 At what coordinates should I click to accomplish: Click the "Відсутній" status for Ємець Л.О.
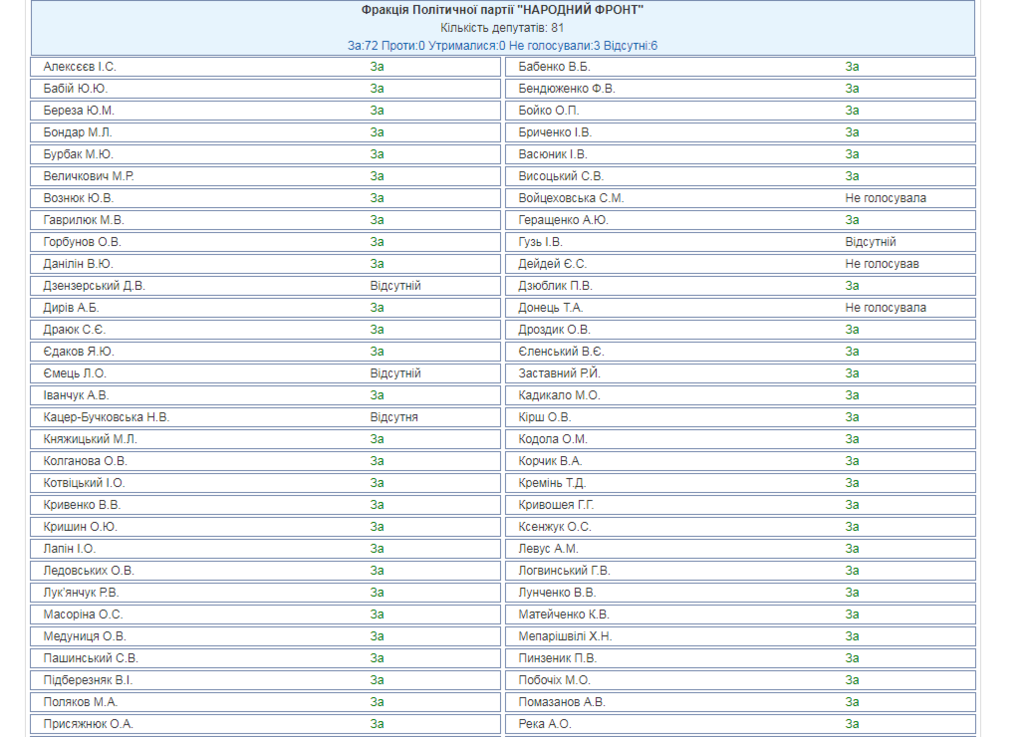tap(395, 373)
